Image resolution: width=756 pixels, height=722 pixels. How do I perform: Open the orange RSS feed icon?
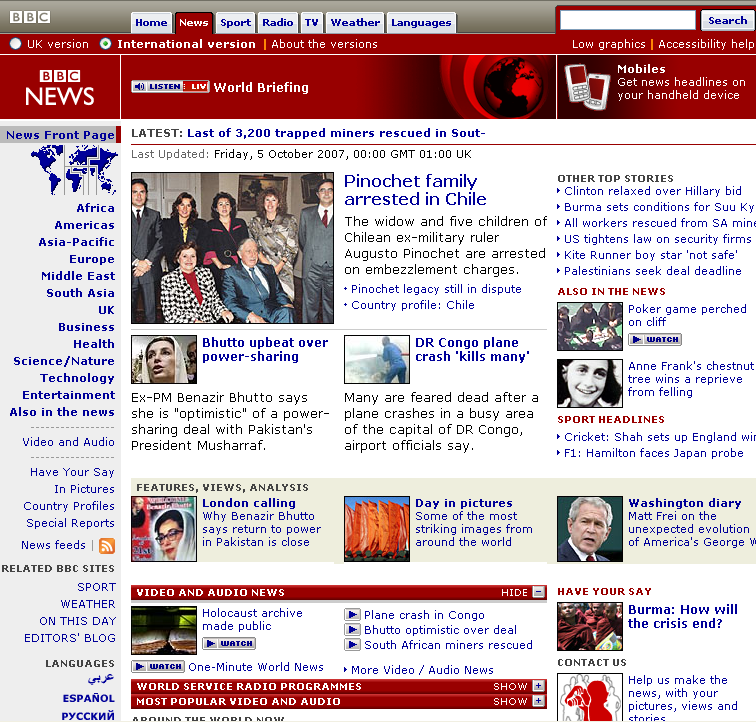107,546
